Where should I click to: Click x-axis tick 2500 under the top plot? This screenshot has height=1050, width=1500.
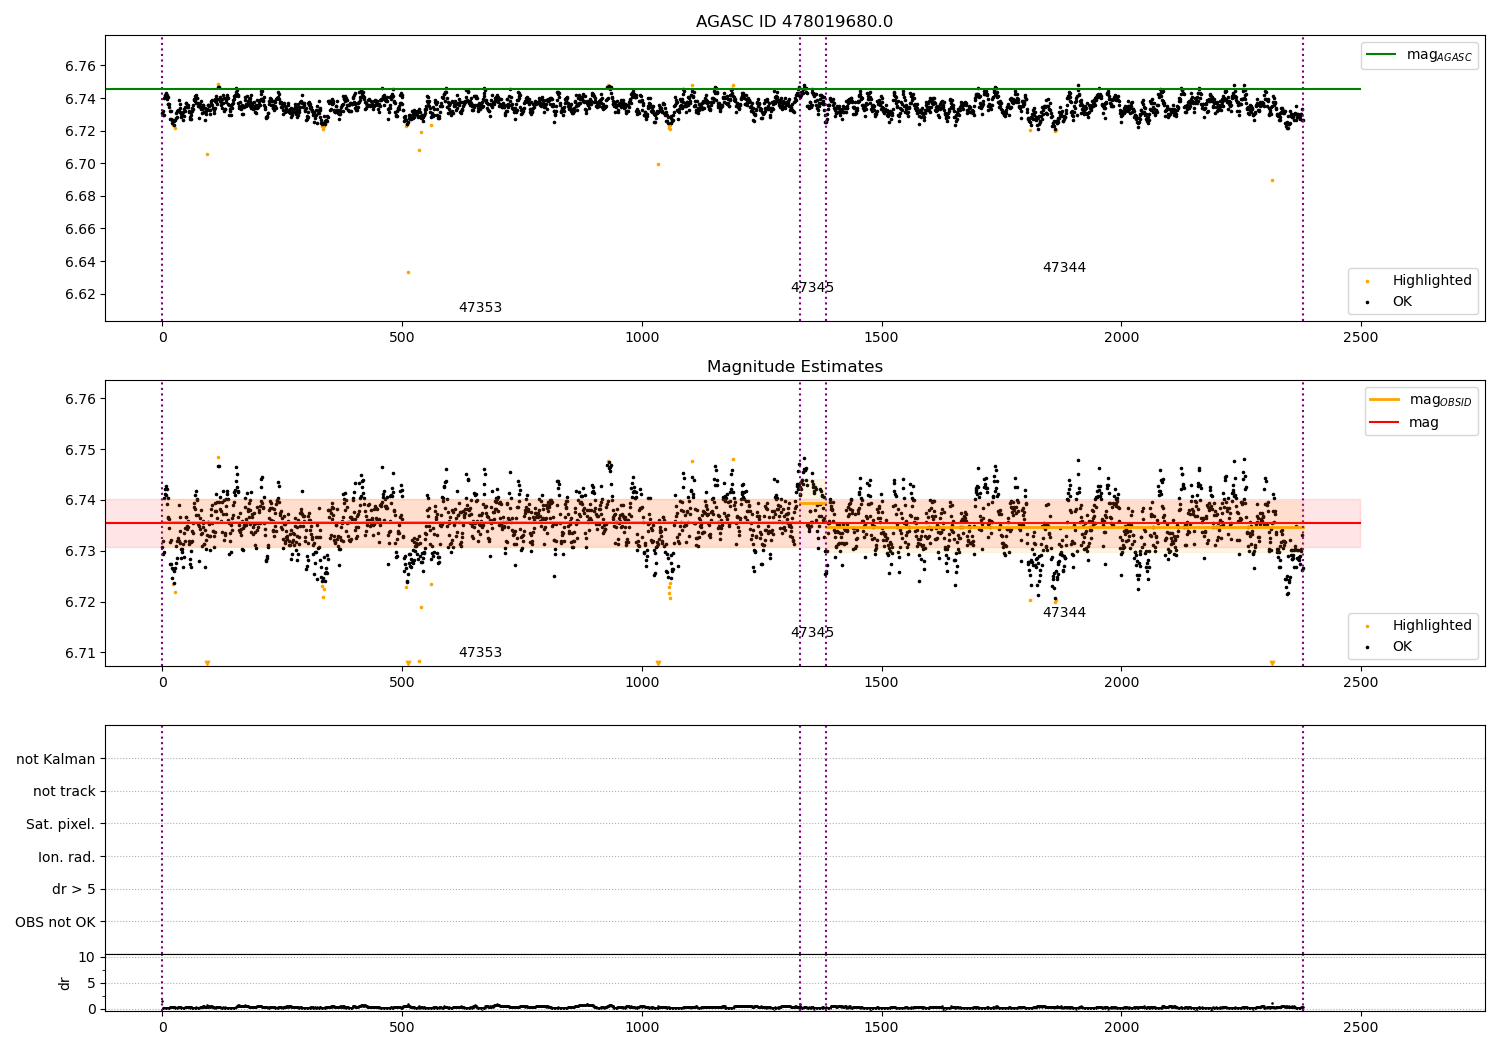1360,338
